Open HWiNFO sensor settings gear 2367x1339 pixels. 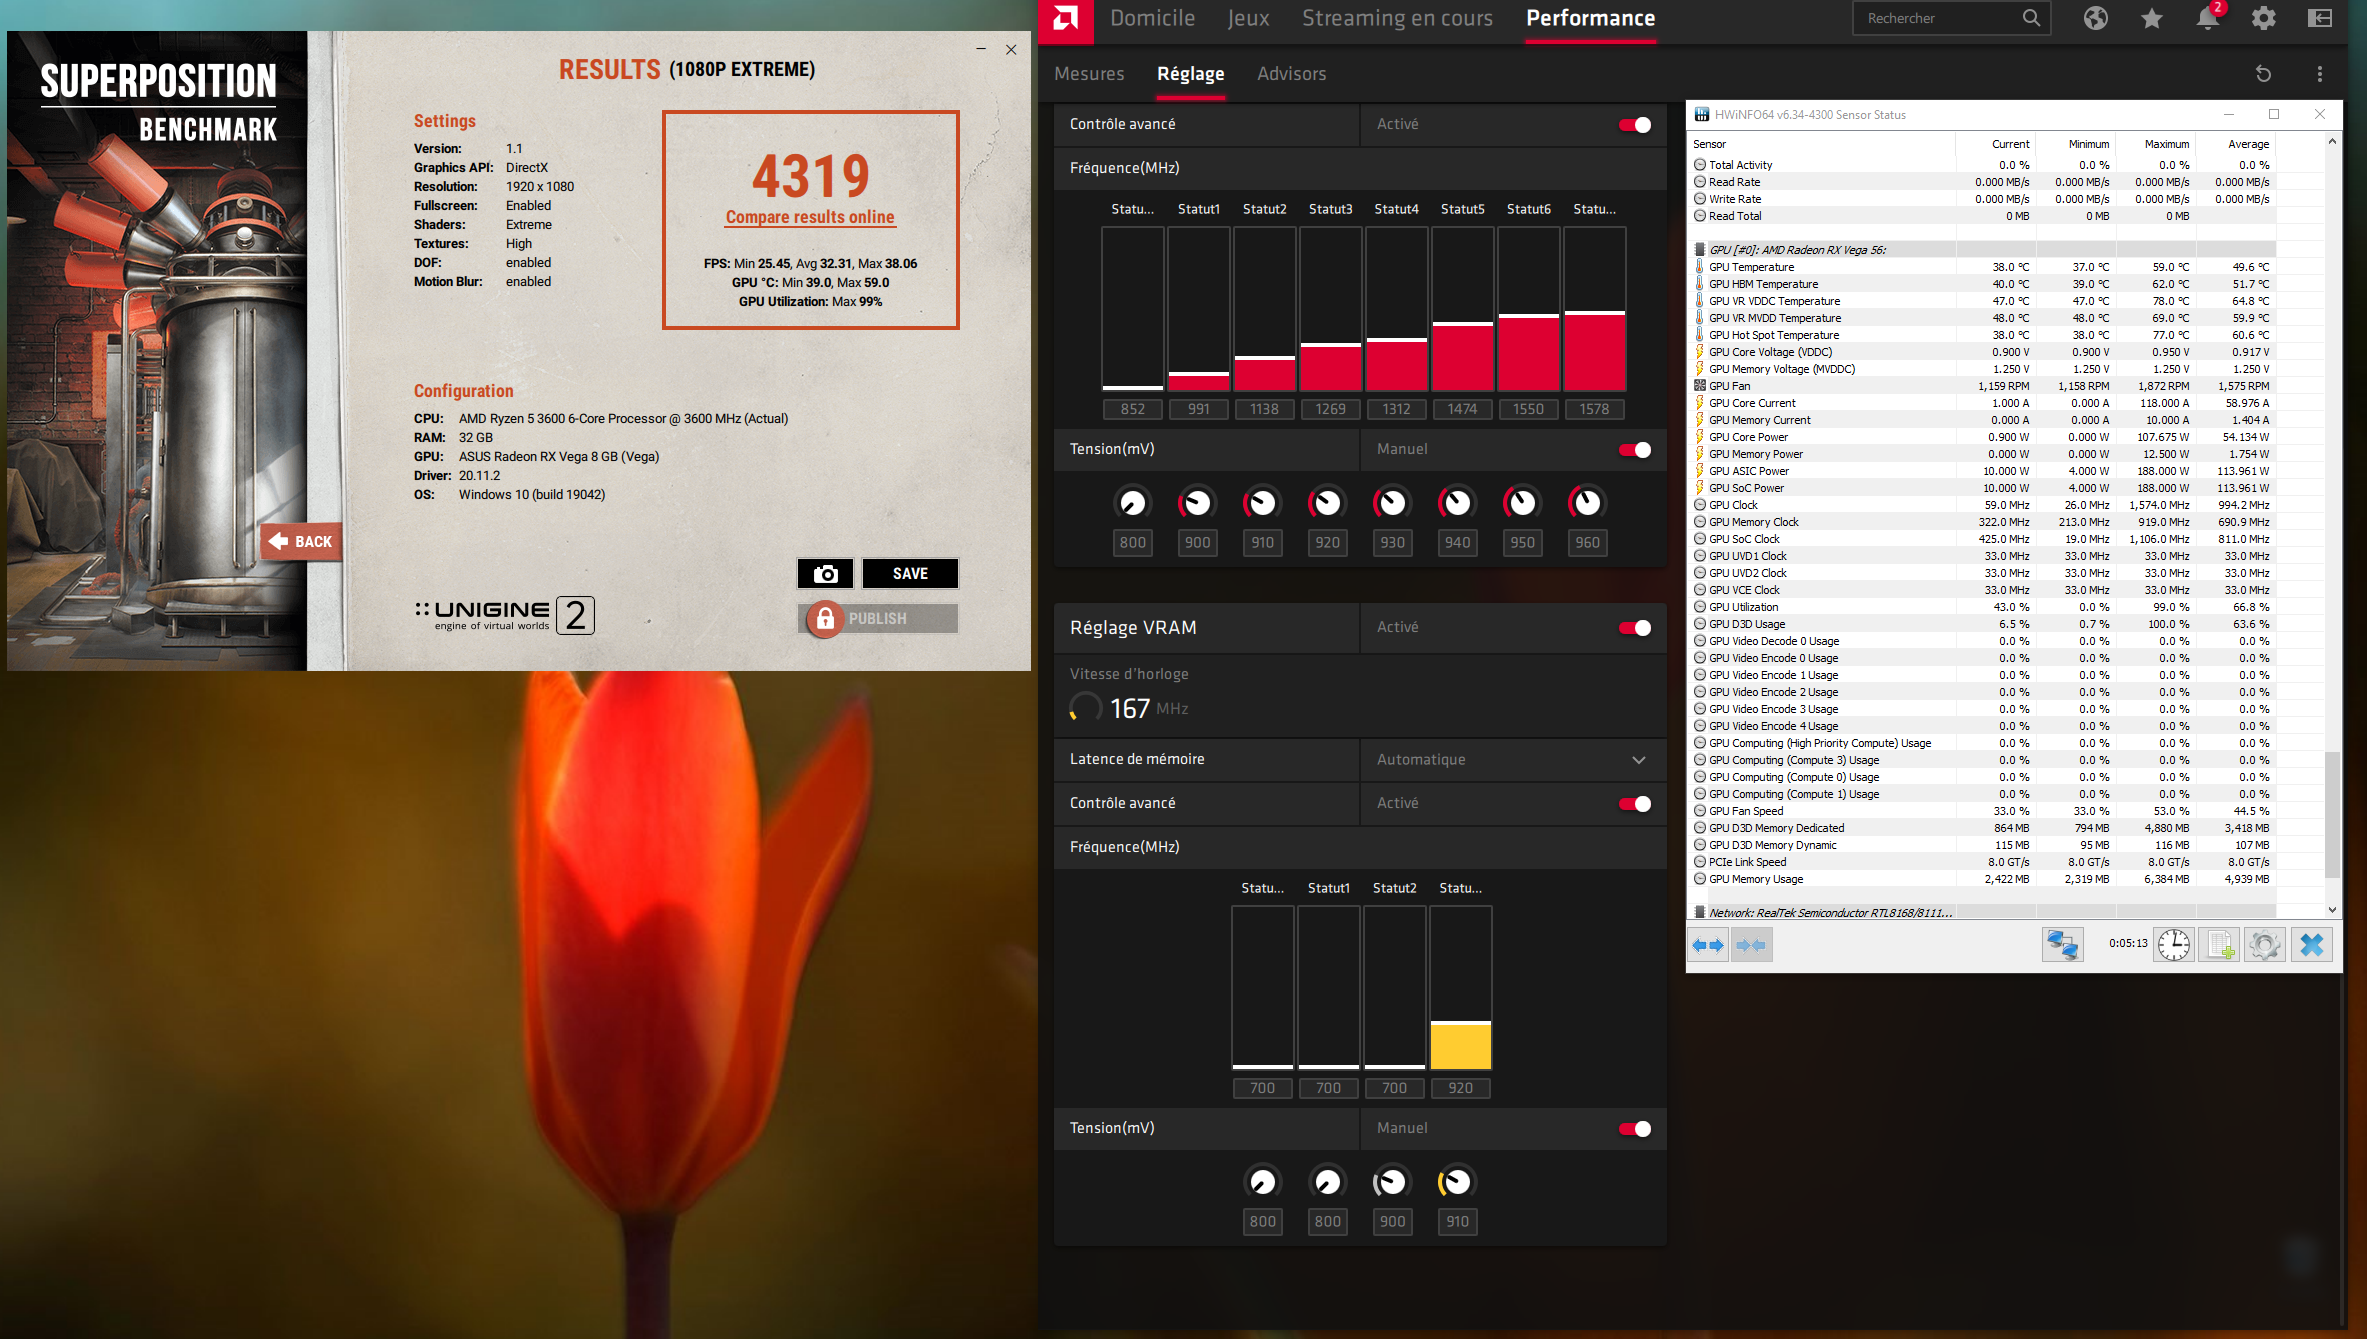tap(2265, 945)
